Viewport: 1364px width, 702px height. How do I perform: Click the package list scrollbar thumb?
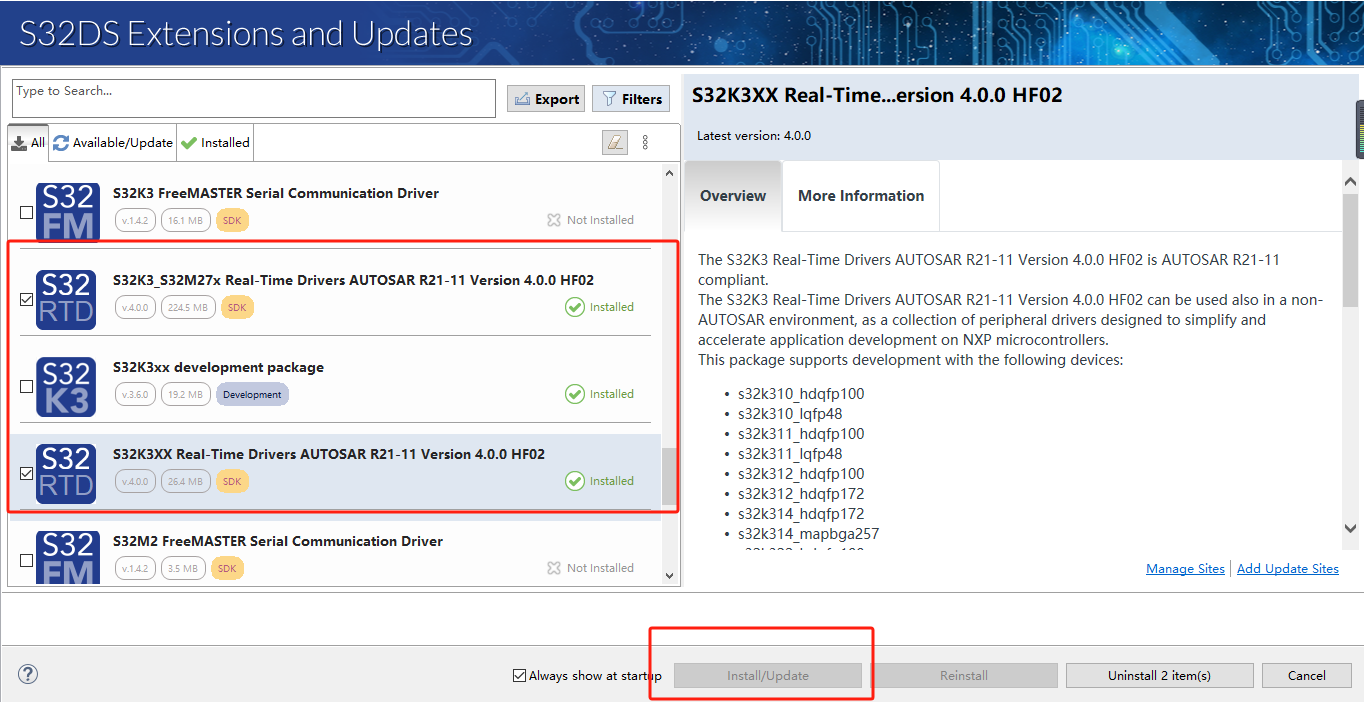[x=669, y=477]
